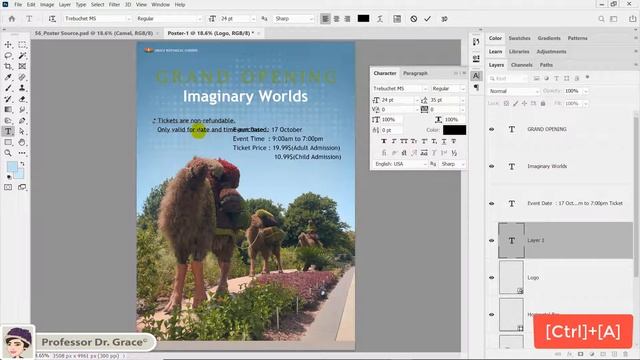Cancel current text edits
Viewport: 640px width, 360px height.
point(413,19)
